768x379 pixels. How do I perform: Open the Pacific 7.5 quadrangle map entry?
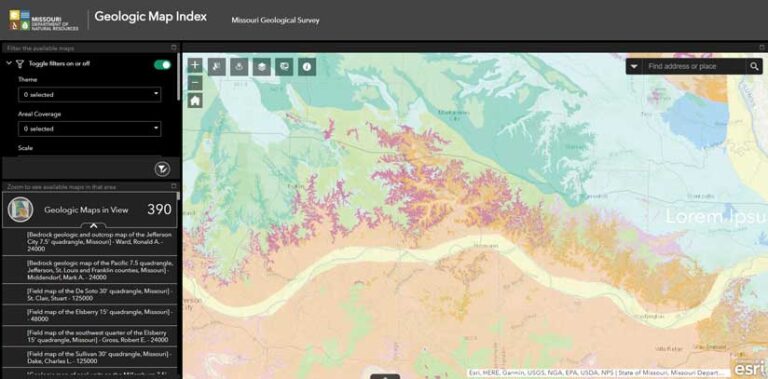tap(90, 270)
